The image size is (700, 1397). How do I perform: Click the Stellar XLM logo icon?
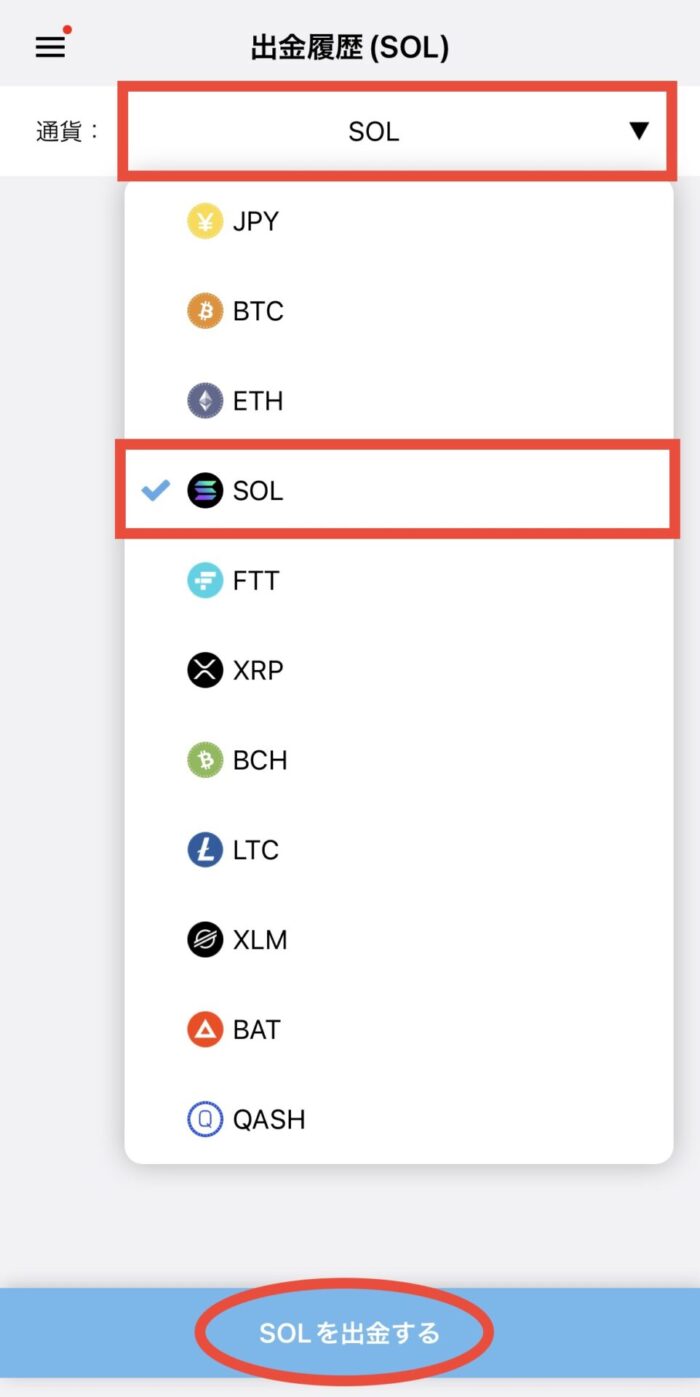(205, 940)
